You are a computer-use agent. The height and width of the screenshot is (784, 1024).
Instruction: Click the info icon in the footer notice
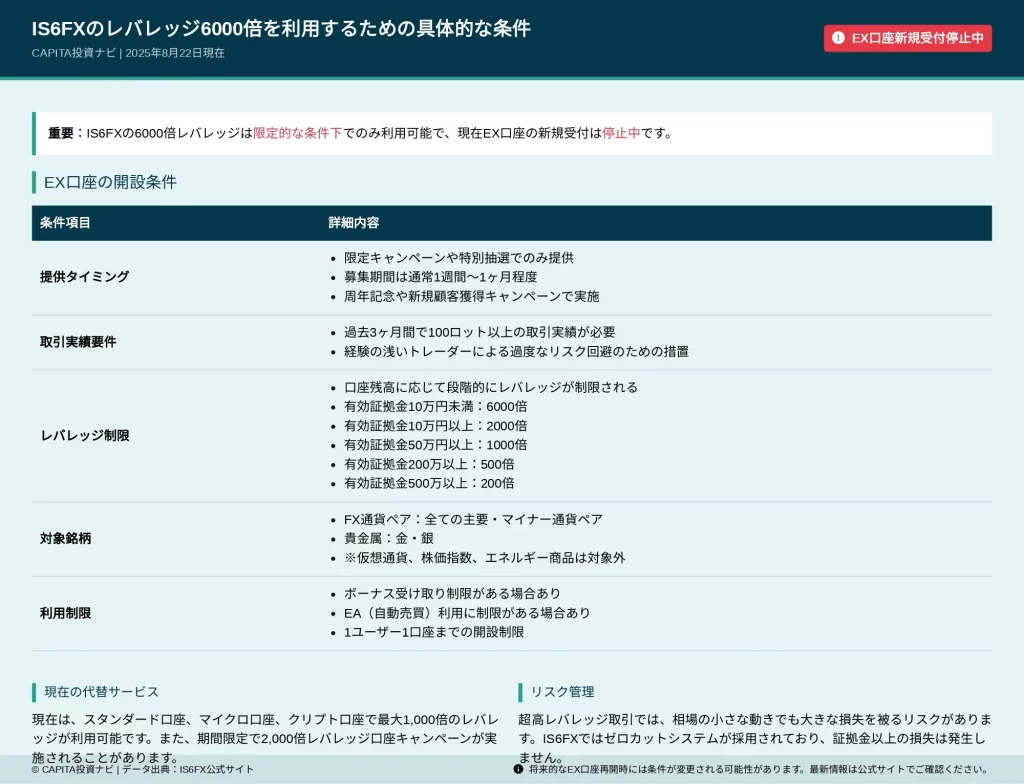(519, 769)
